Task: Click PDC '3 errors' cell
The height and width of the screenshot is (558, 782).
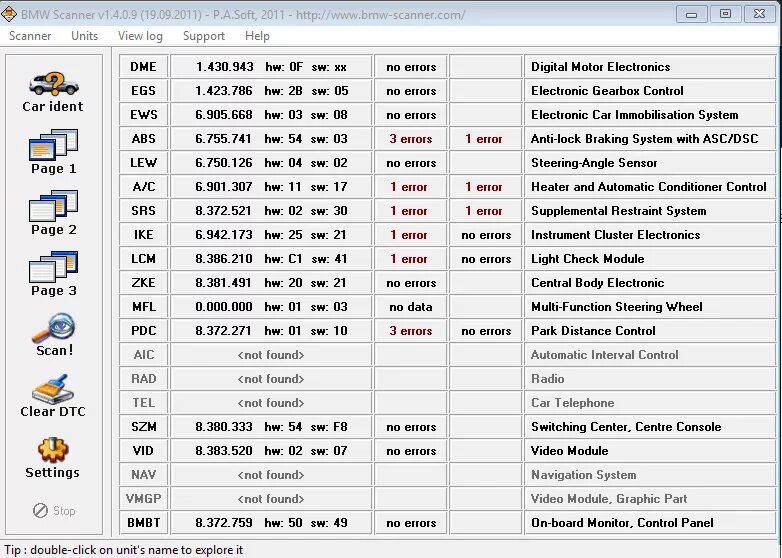Action: [411, 331]
